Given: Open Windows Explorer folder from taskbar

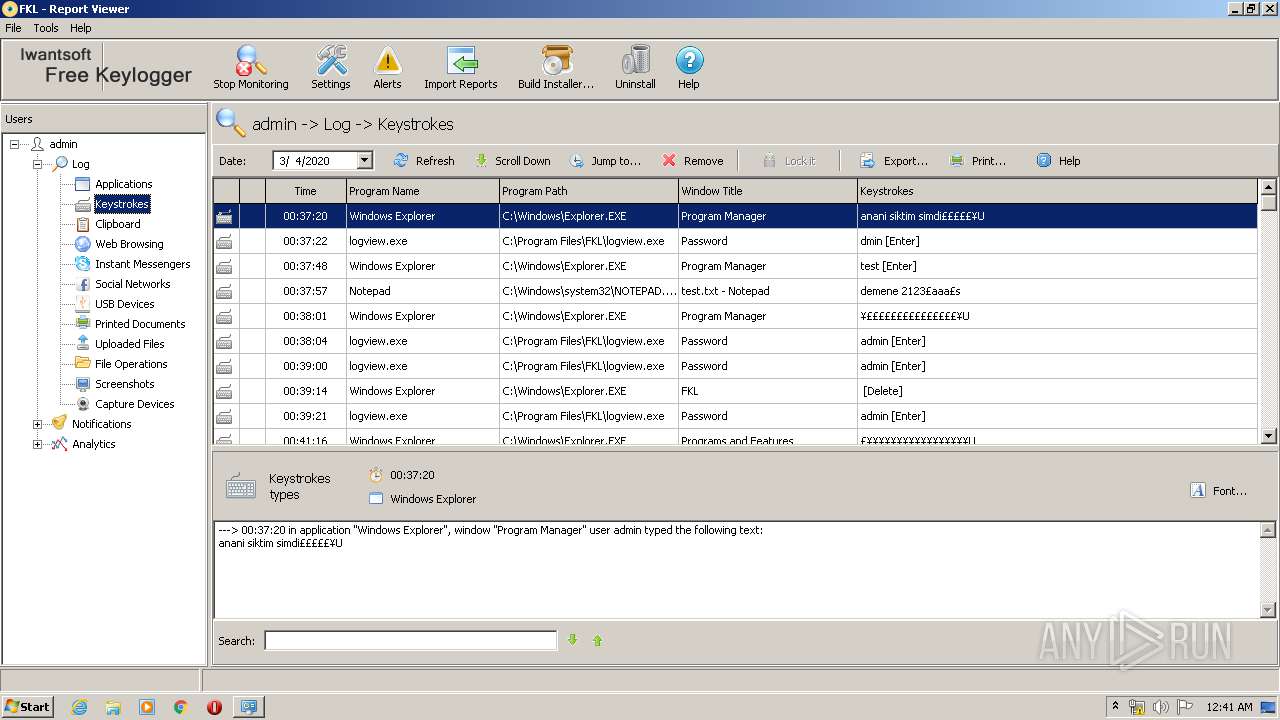Looking at the screenshot, I should coord(113,707).
